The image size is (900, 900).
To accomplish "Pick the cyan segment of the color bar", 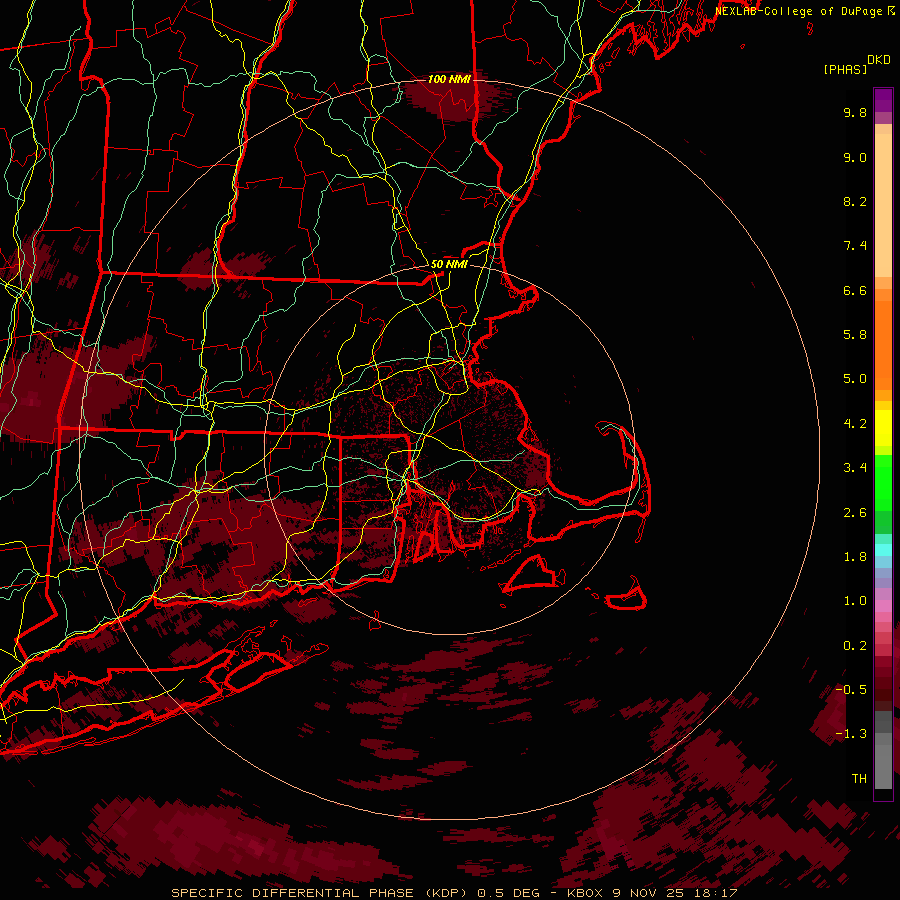I will [883, 549].
